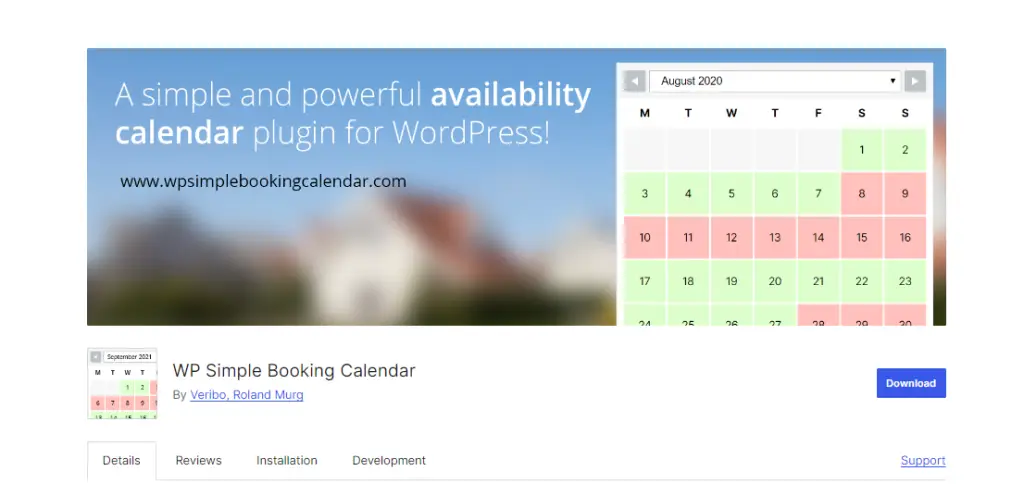Click the booked red day 9 cell
1024x496 pixels.
[x=904, y=194]
